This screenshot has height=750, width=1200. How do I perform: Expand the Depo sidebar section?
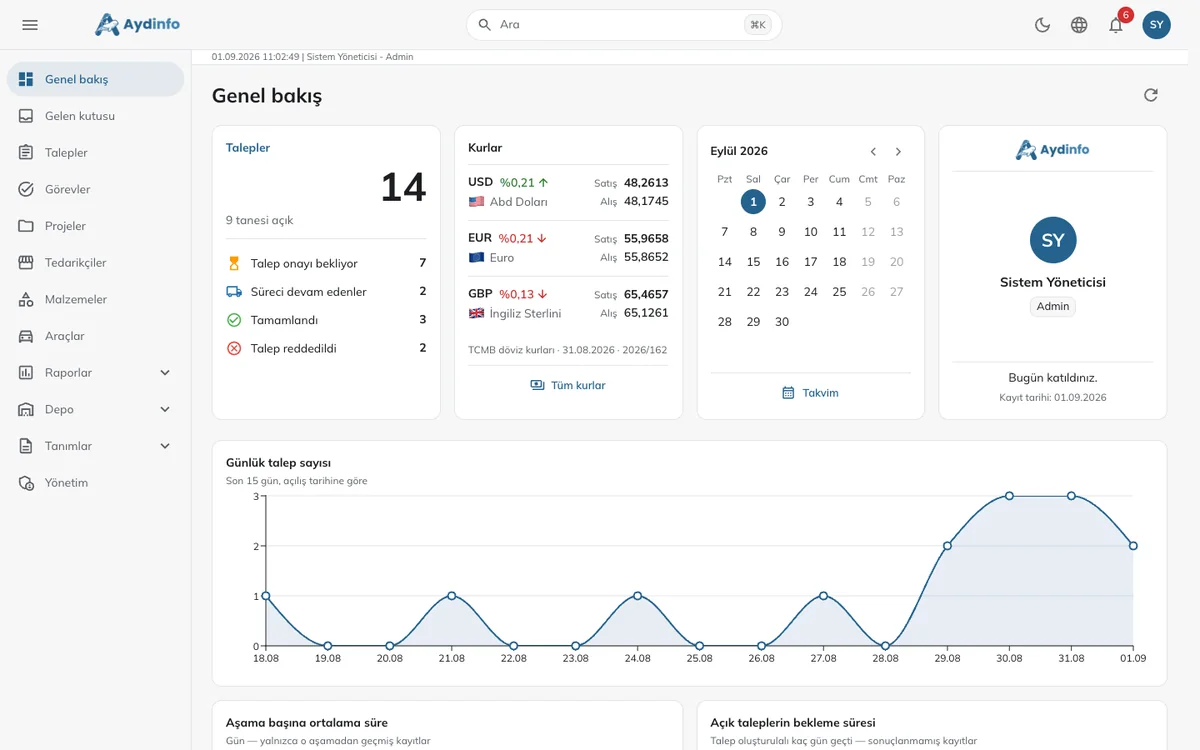pos(95,409)
